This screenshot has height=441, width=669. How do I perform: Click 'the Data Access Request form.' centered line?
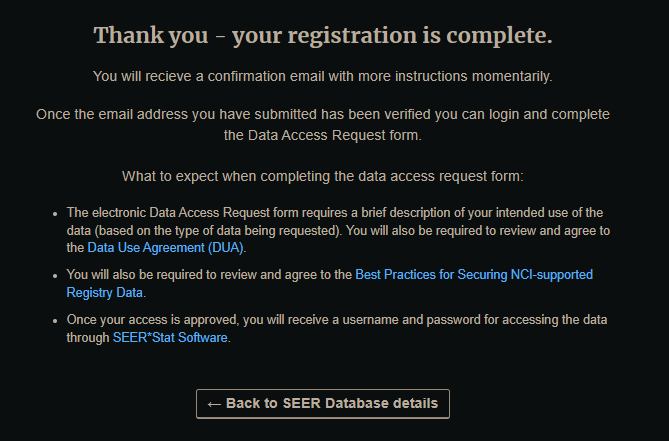pos(323,135)
